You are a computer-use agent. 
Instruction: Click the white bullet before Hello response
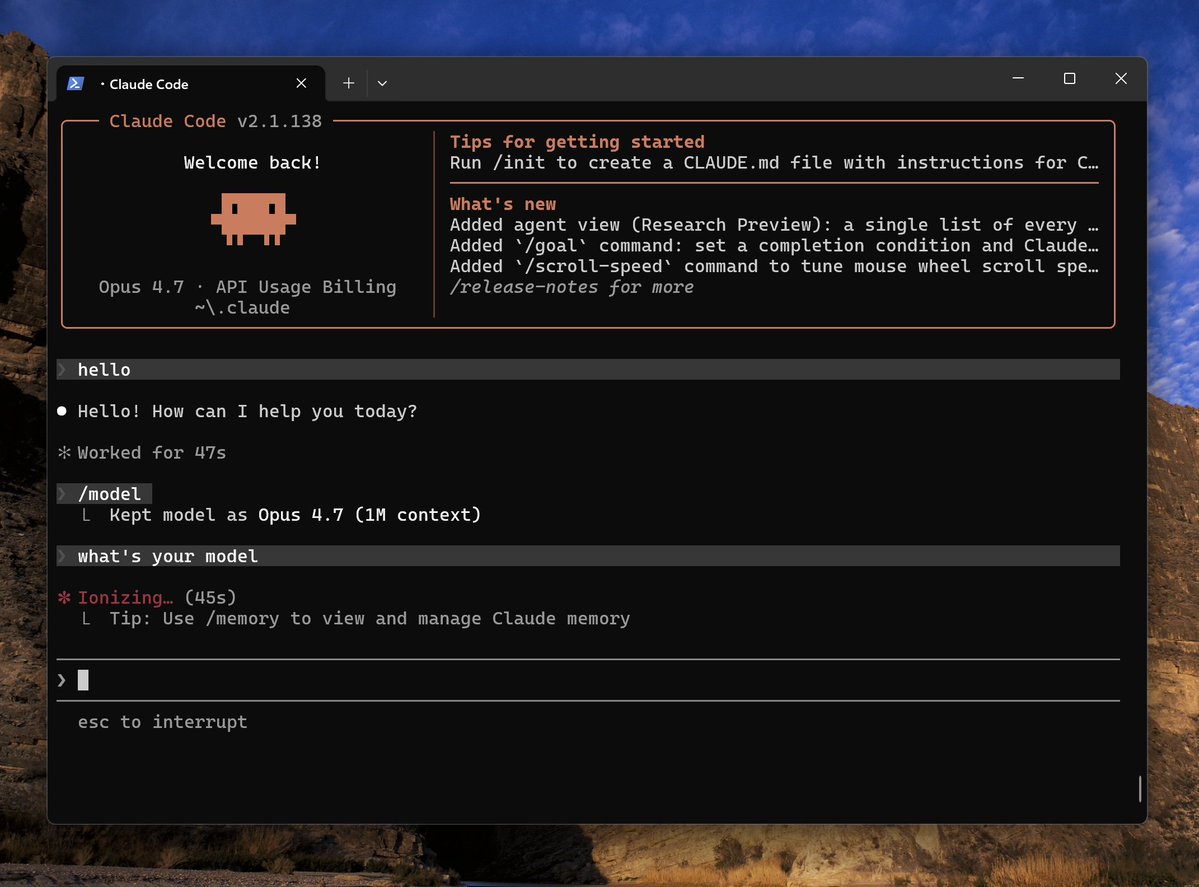(62, 411)
